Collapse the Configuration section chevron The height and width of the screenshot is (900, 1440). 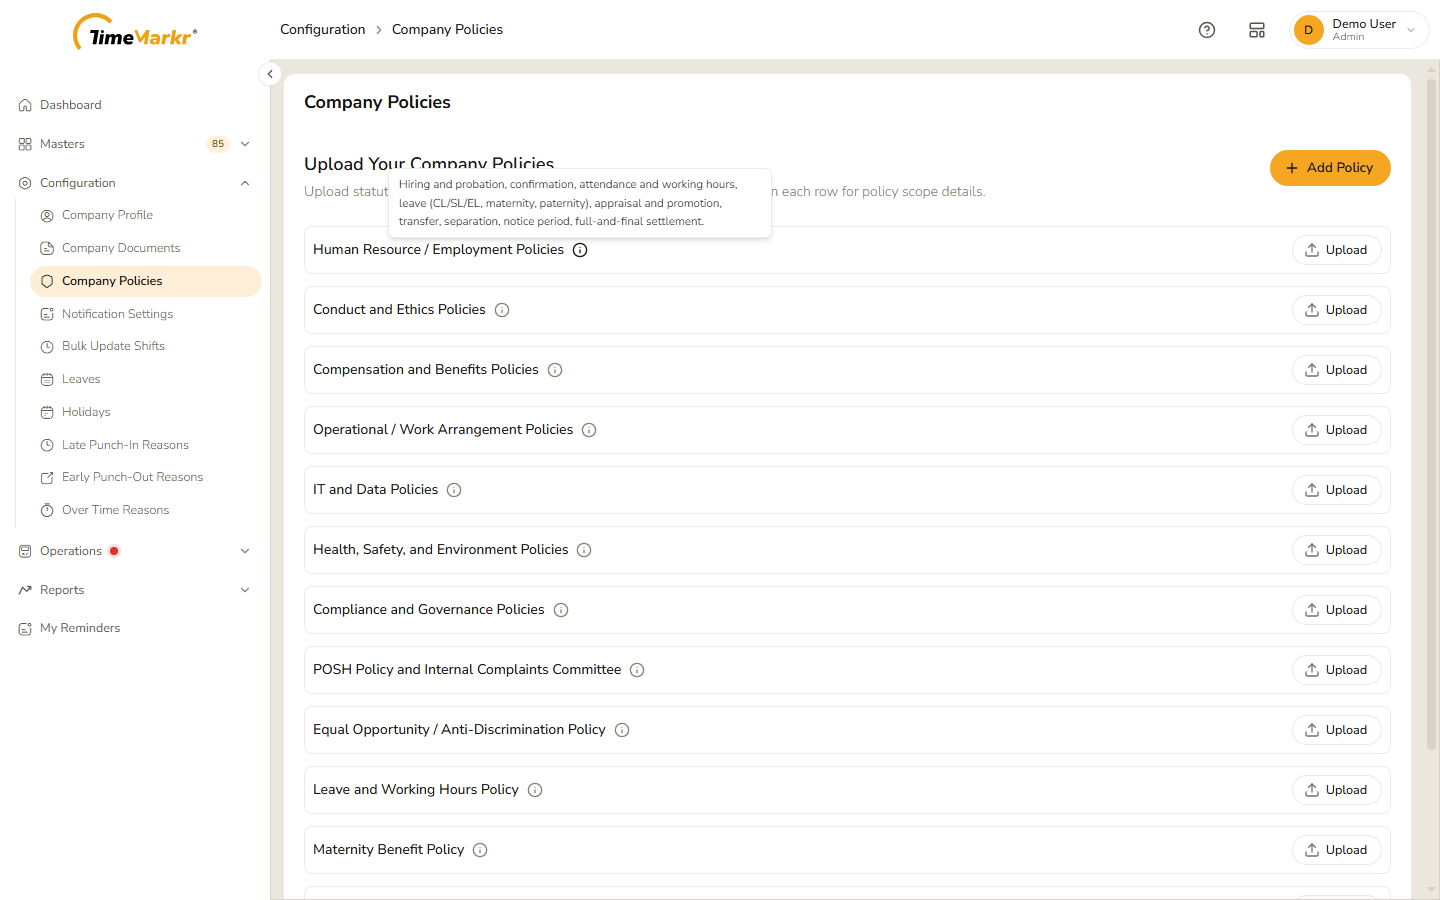[245, 183]
